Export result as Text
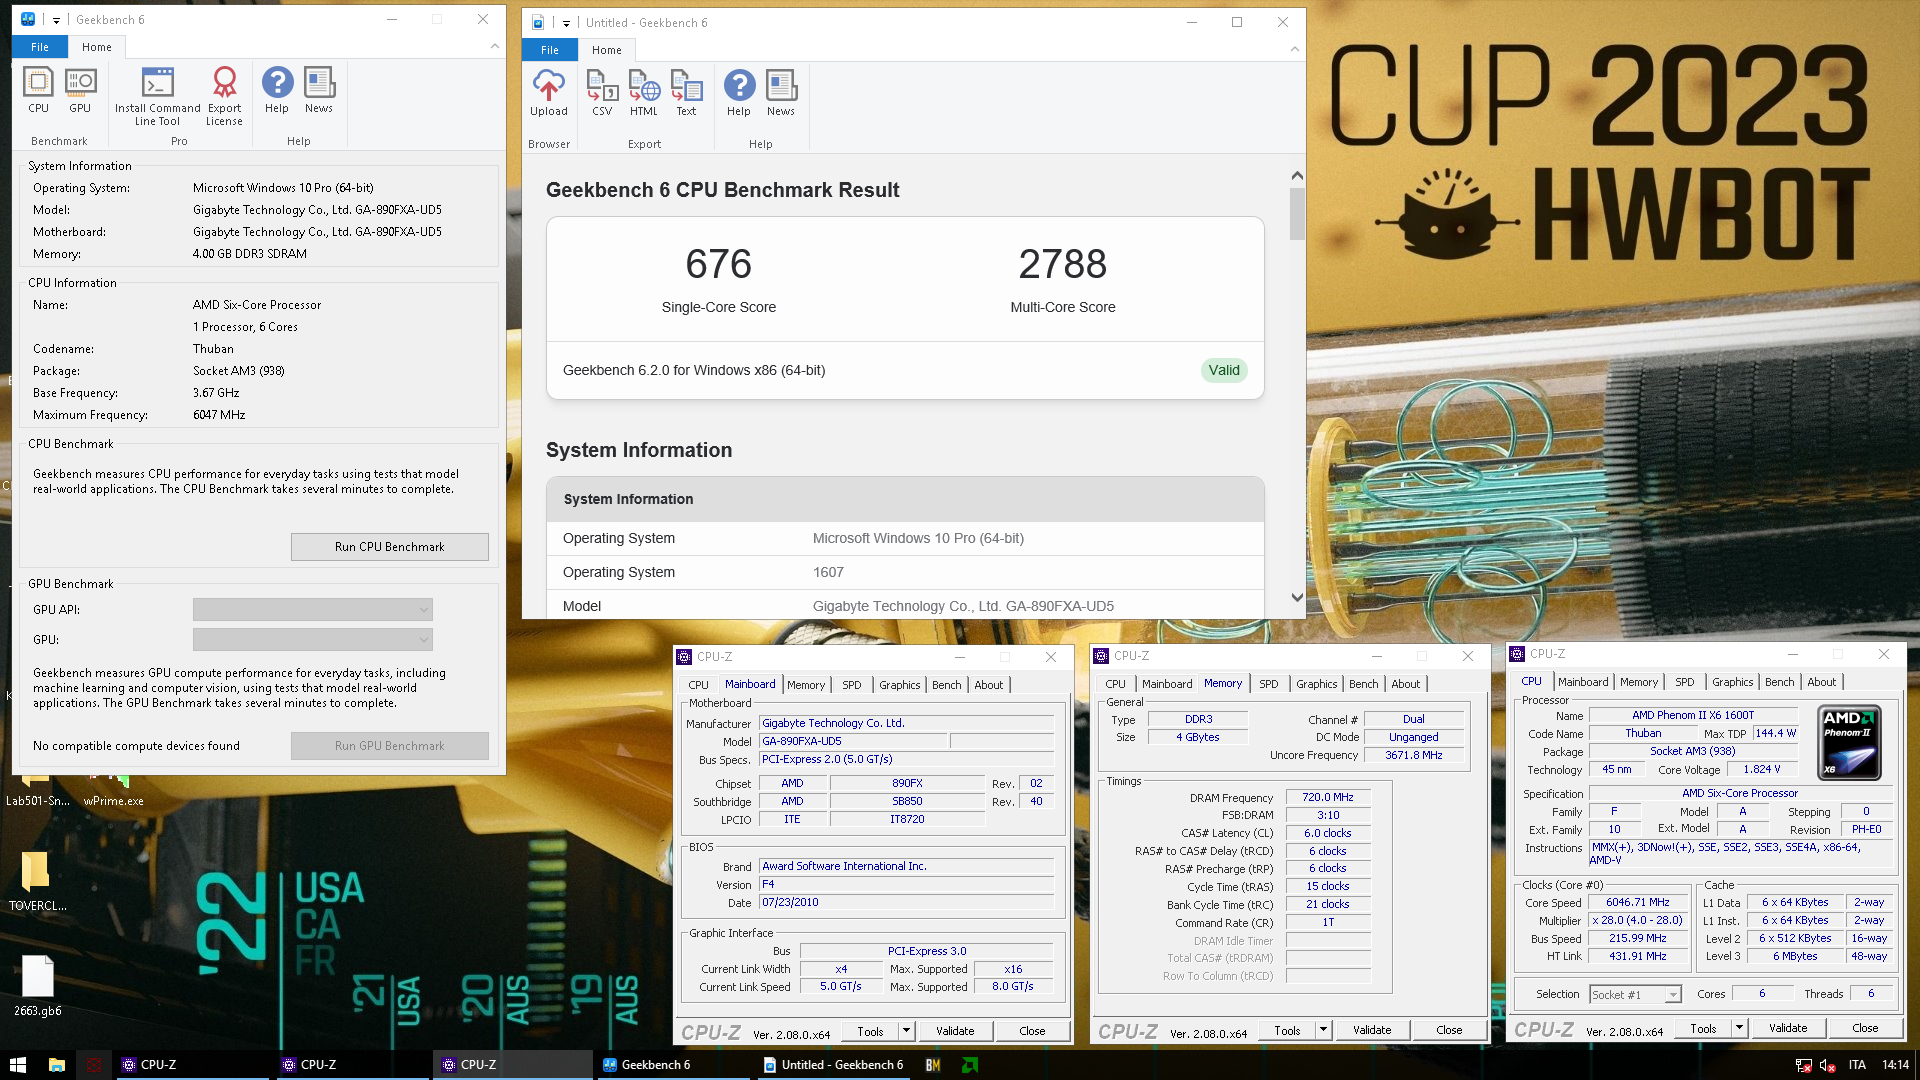1920x1080 pixels. (x=686, y=93)
